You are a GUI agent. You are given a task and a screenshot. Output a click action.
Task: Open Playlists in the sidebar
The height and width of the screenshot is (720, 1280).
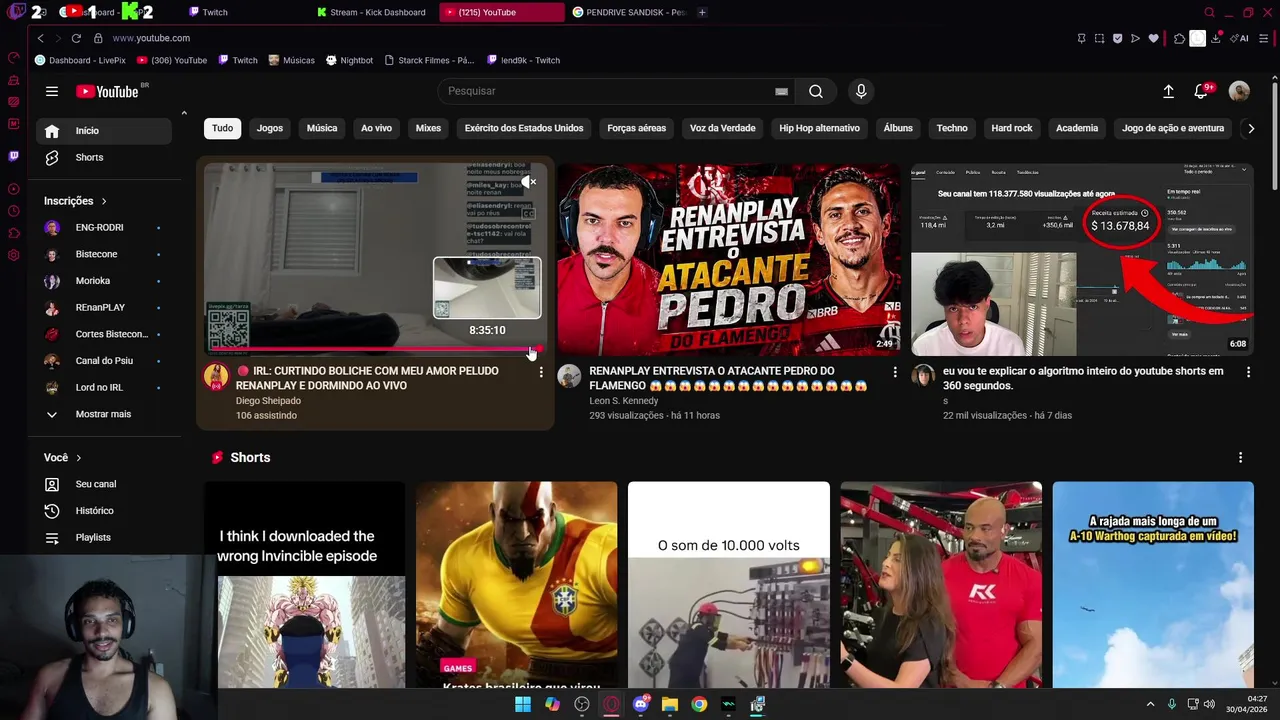point(104,537)
